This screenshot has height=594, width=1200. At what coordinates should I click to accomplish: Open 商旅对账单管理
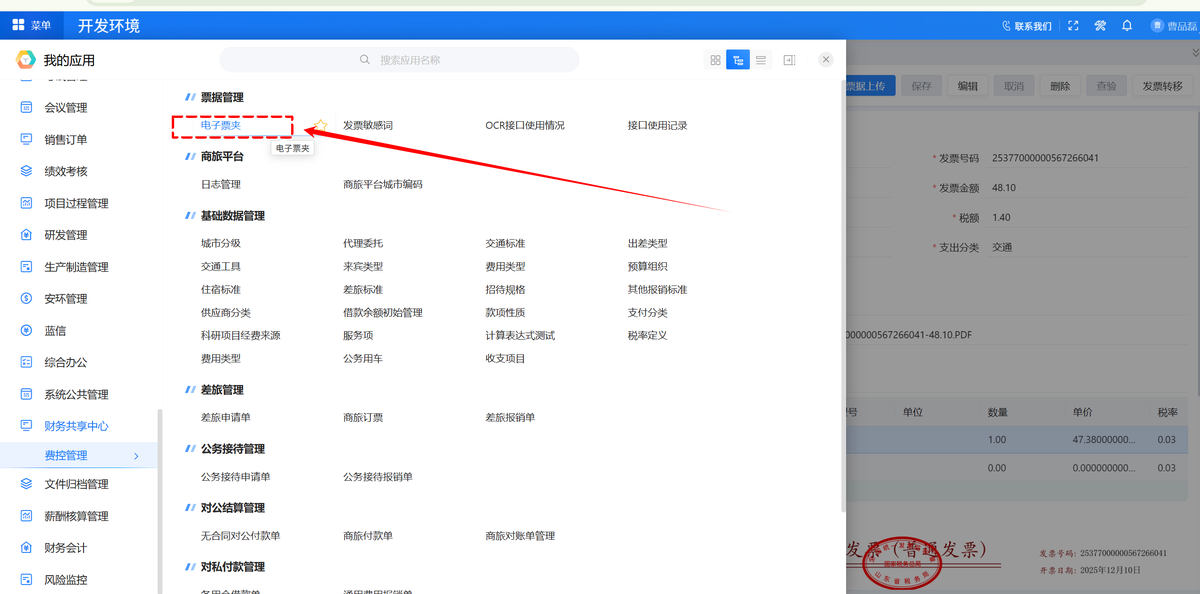520,536
